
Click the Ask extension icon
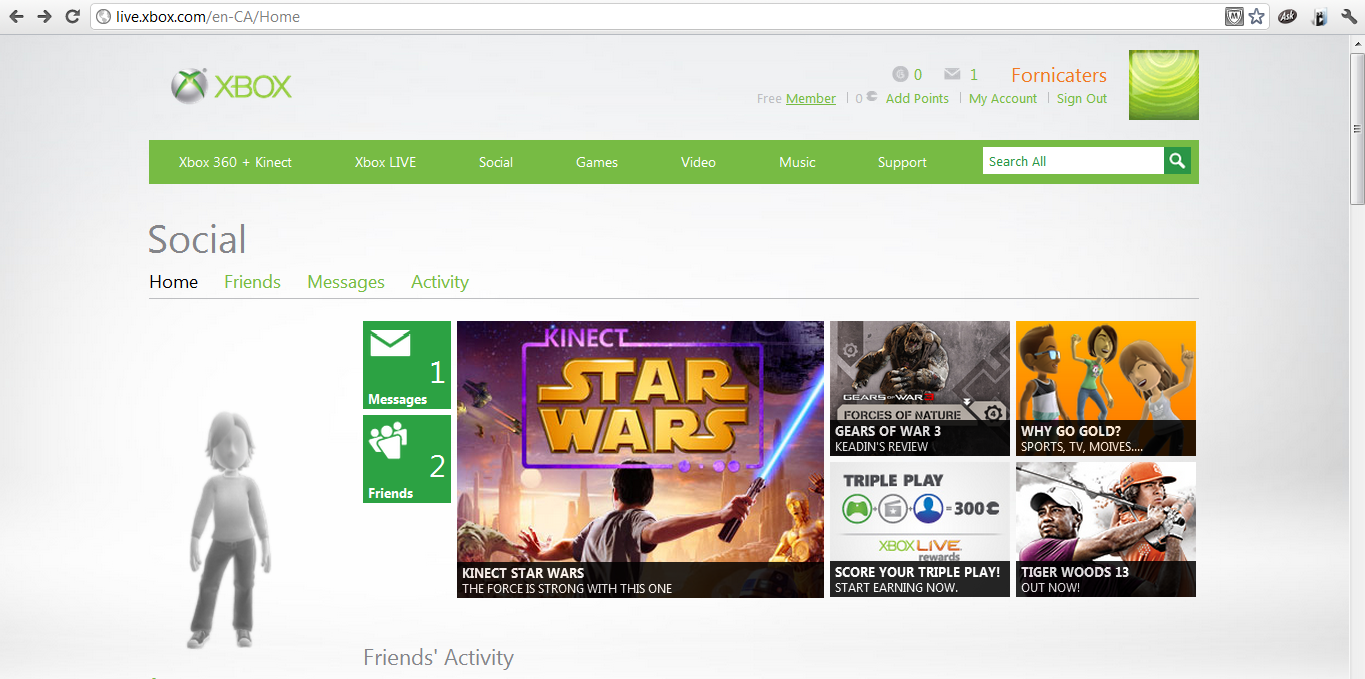tap(1288, 16)
